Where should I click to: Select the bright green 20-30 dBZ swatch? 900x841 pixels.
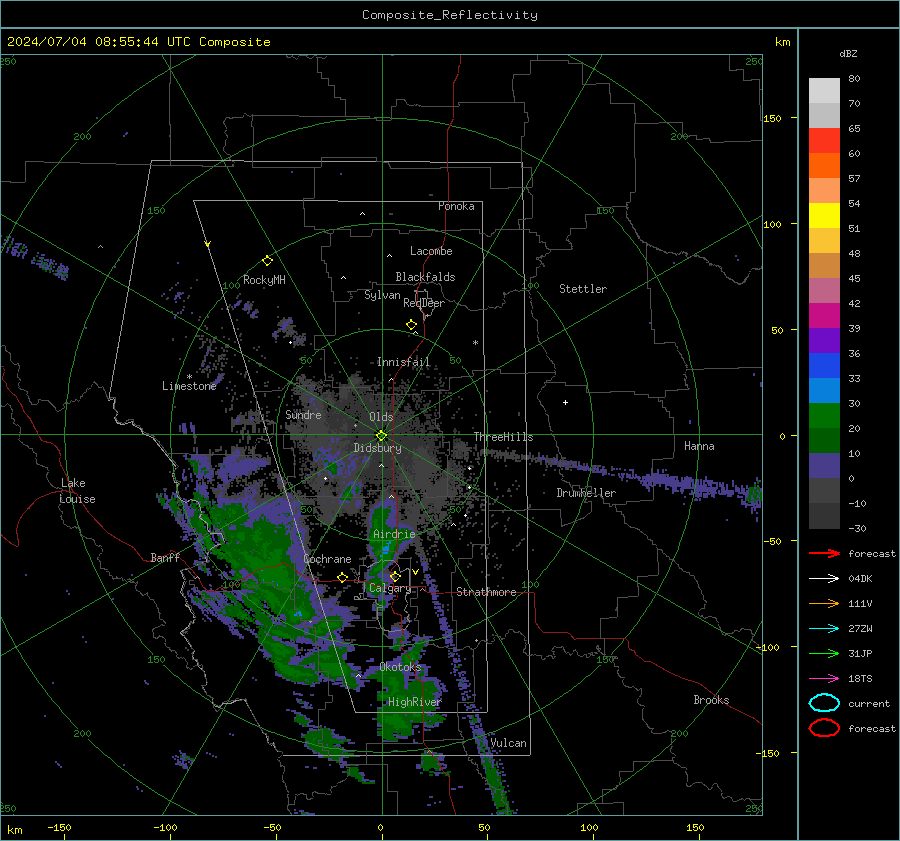(x=824, y=416)
